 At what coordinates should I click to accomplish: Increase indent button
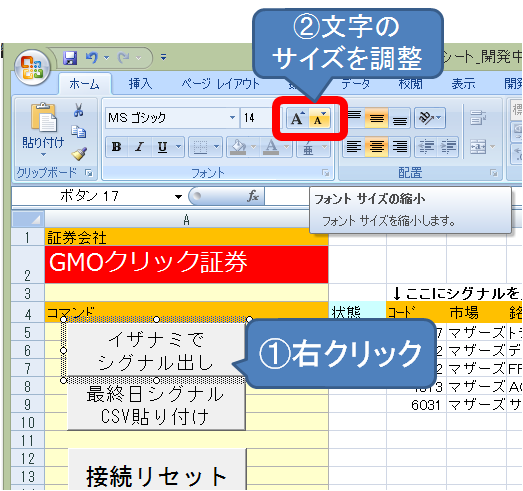[x=448, y=147]
